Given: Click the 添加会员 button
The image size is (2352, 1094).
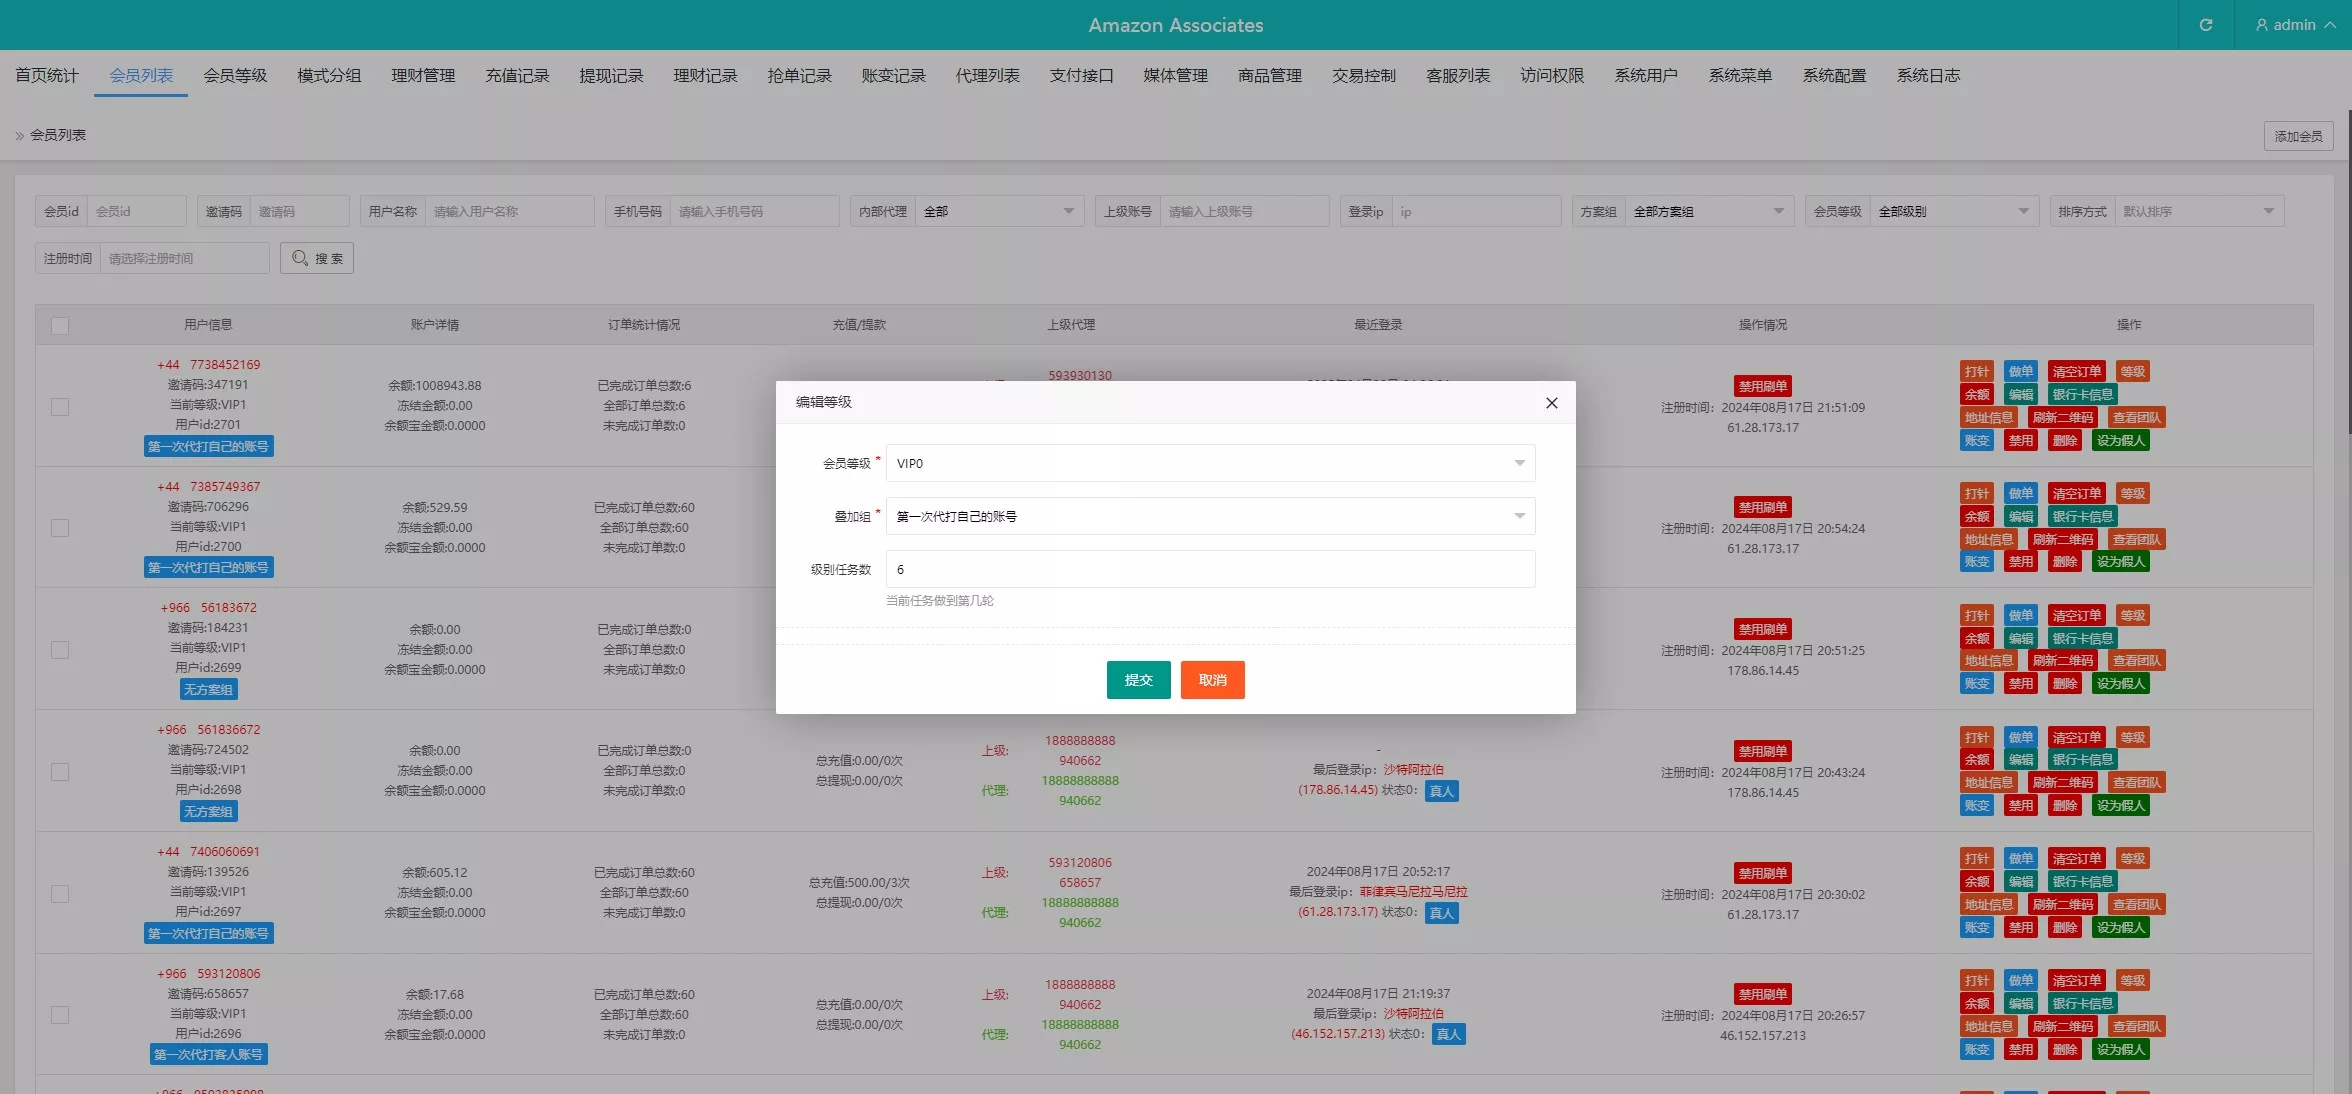Looking at the screenshot, I should 2297,136.
